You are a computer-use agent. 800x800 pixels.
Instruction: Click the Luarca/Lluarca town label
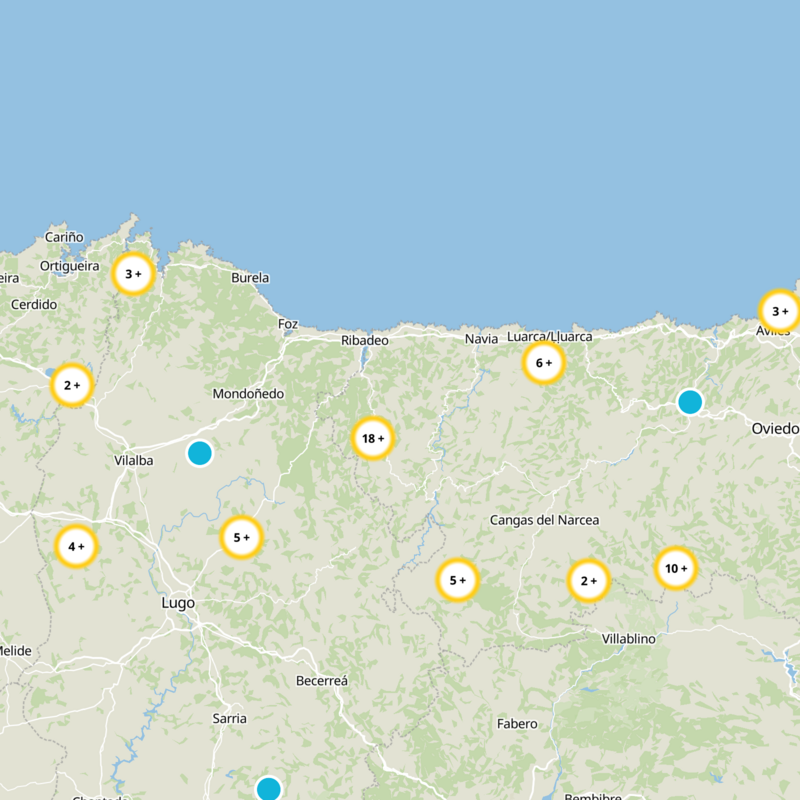549,337
